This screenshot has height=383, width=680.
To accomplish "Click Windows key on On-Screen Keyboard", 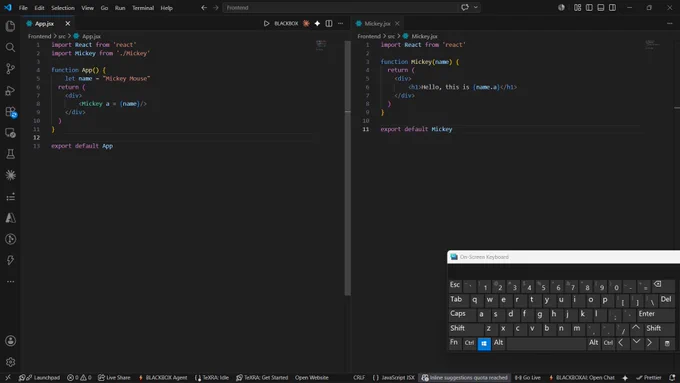I will [x=484, y=344].
